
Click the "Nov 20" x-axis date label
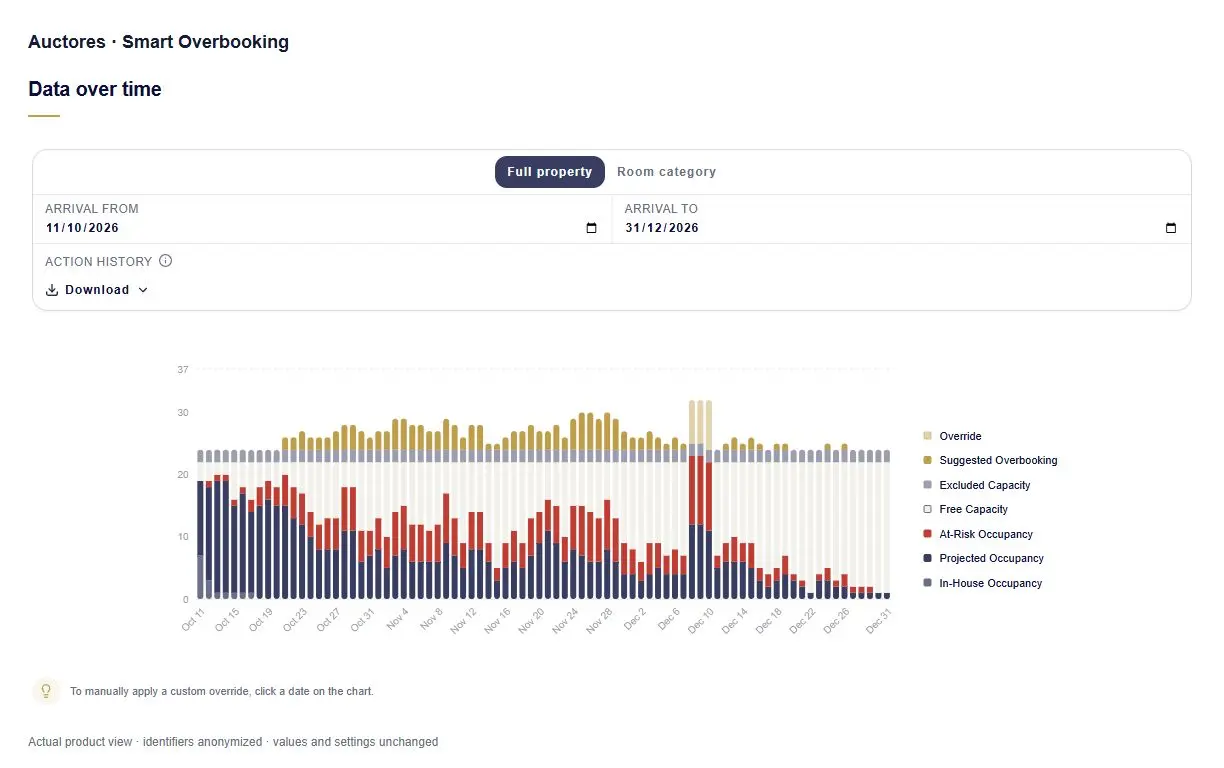531,619
